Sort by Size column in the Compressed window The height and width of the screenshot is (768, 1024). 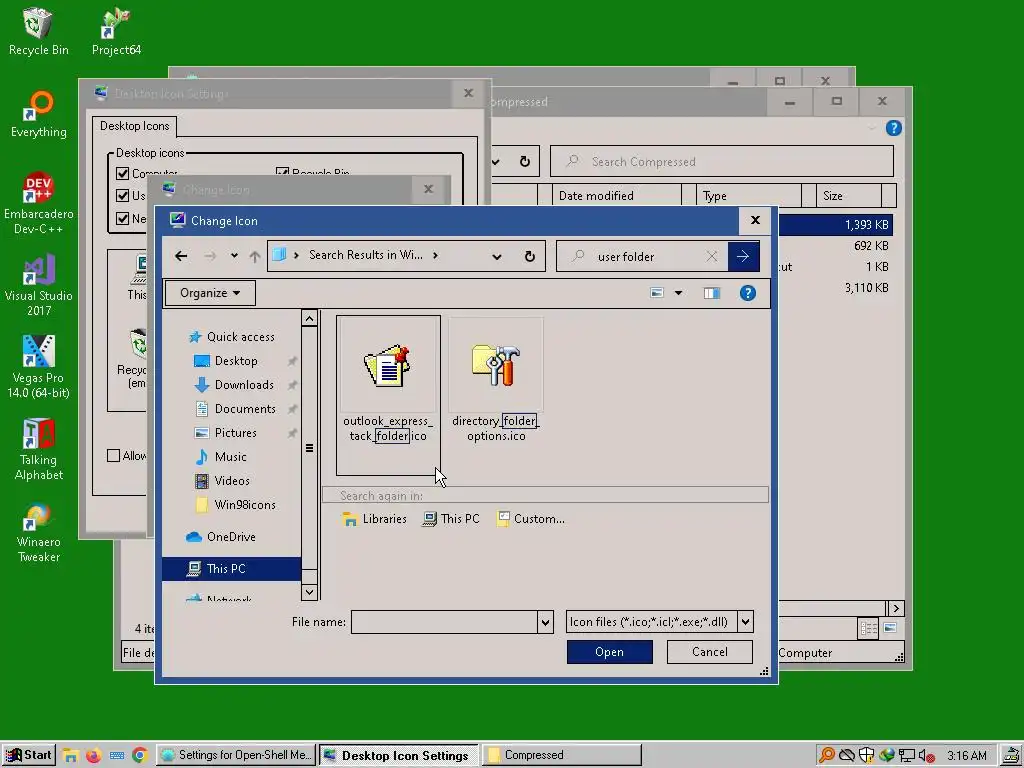849,196
